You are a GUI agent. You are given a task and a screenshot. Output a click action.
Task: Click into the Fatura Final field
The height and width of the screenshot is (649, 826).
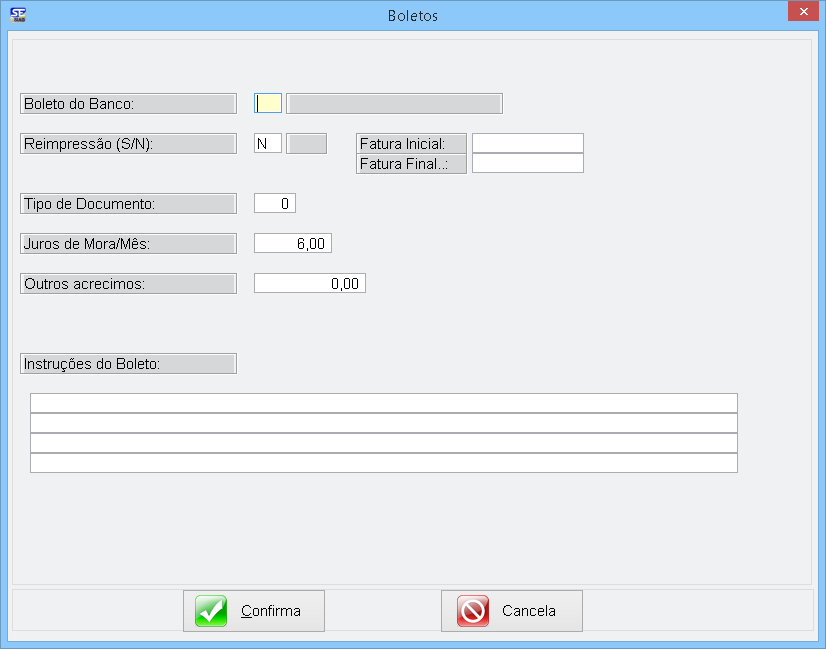tap(527, 163)
